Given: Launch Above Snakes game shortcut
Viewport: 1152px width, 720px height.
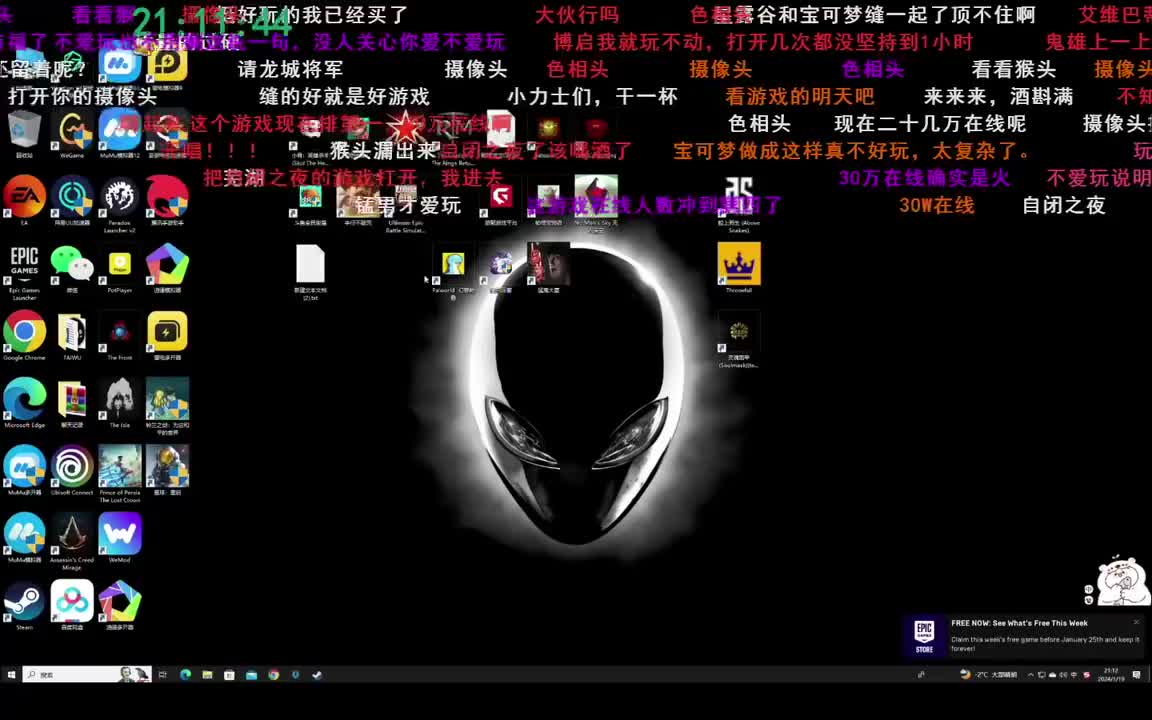Looking at the screenshot, I should coord(739,204).
